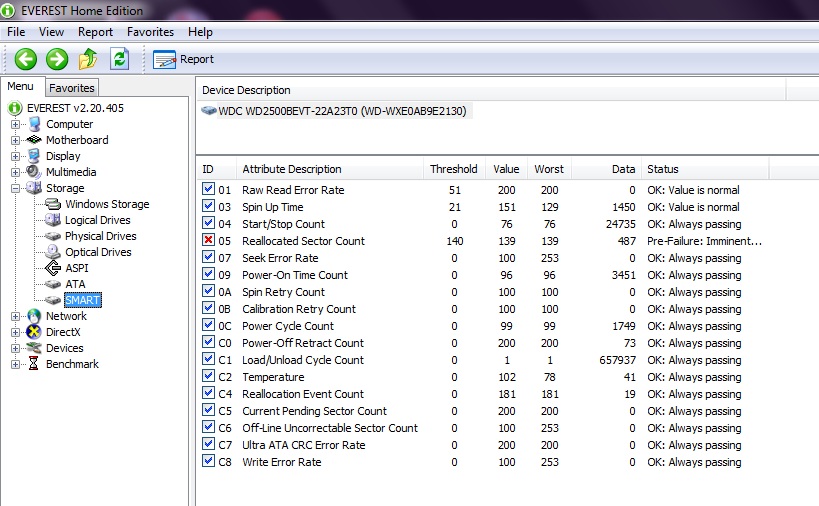The height and width of the screenshot is (506, 819).
Task: Open the Report wizard toolbar button
Action: click(183, 60)
